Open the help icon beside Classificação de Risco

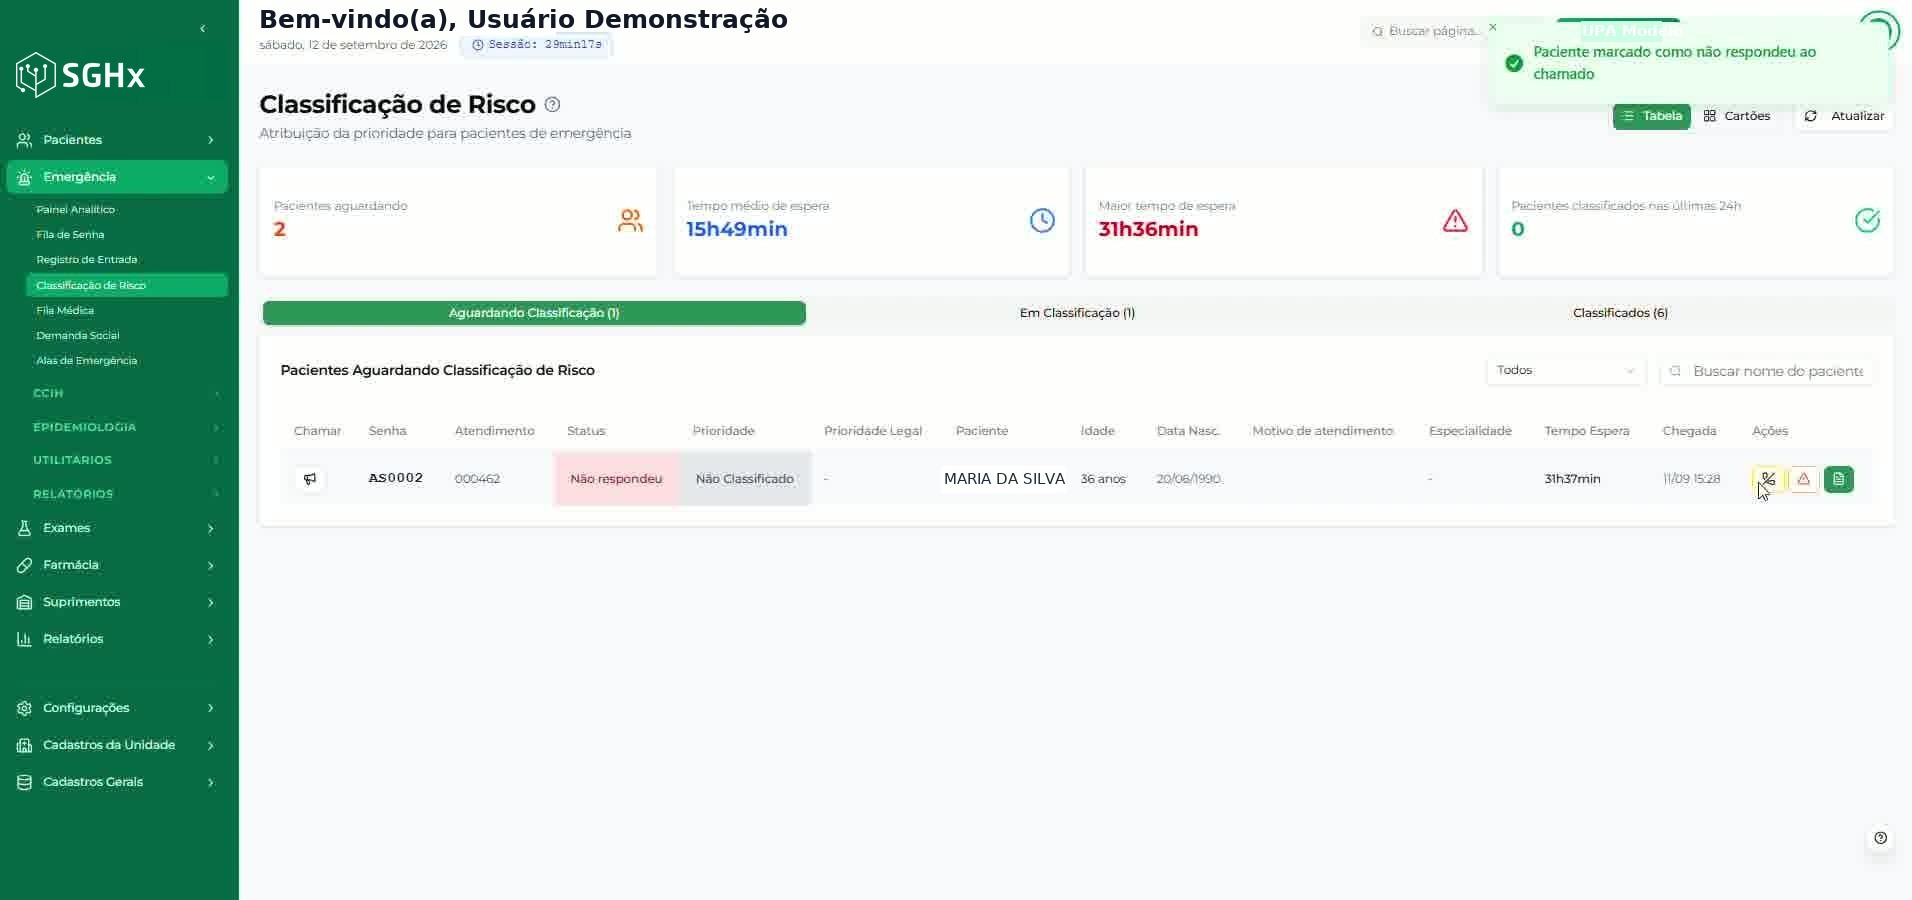pyautogui.click(x=552, y=105)
